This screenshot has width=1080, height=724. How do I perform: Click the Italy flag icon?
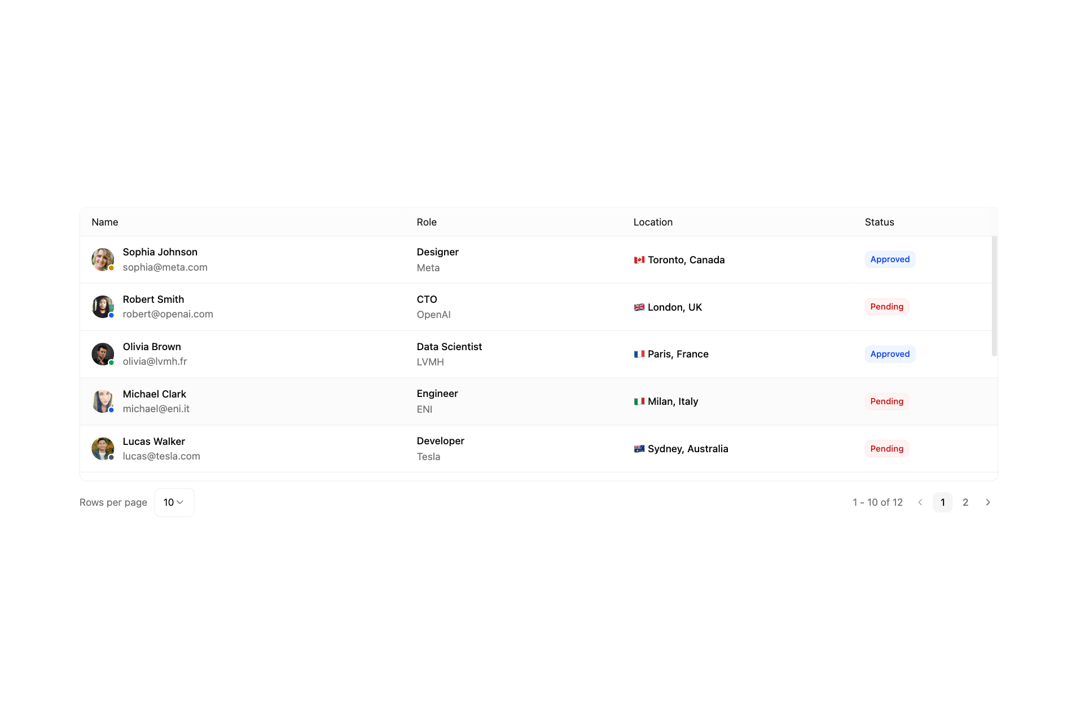(x=639, y=401)
